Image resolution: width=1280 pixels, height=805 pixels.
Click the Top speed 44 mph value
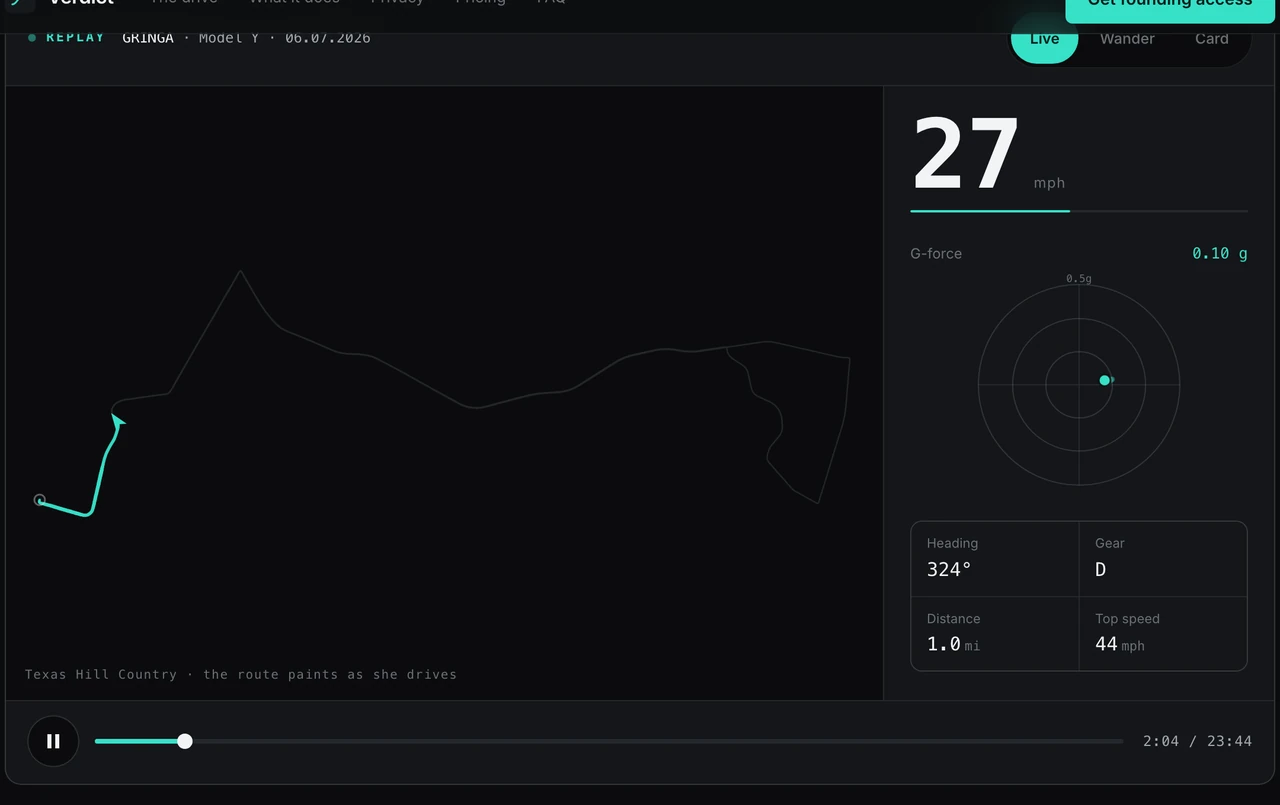[1119, 645]
